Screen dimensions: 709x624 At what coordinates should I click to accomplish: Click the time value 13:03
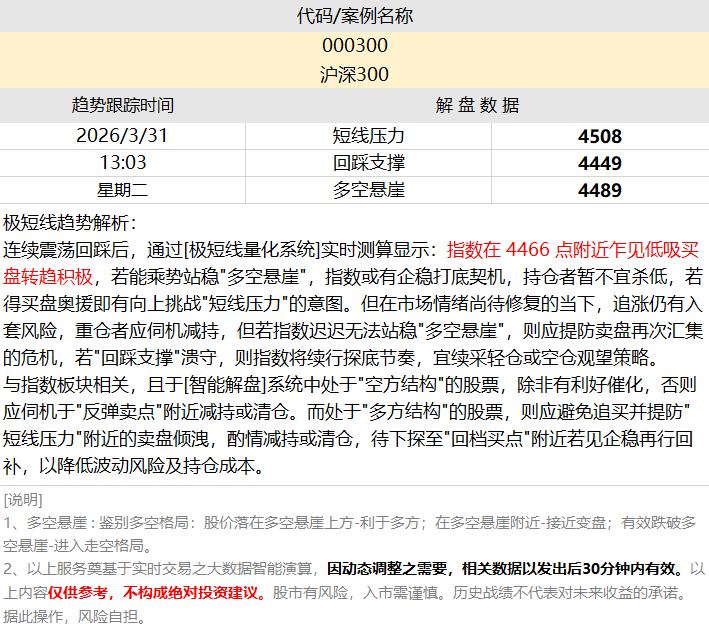pos(122,162)
